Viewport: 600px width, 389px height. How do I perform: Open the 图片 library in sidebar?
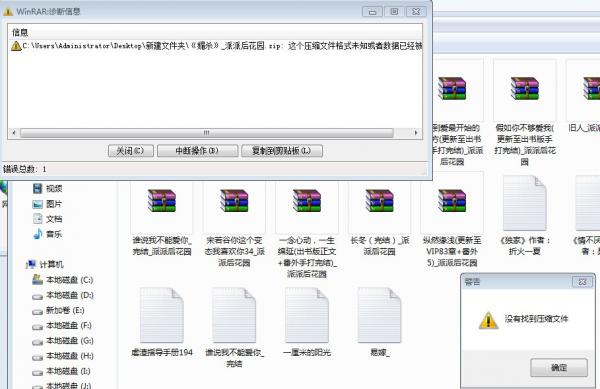[47, 204]
